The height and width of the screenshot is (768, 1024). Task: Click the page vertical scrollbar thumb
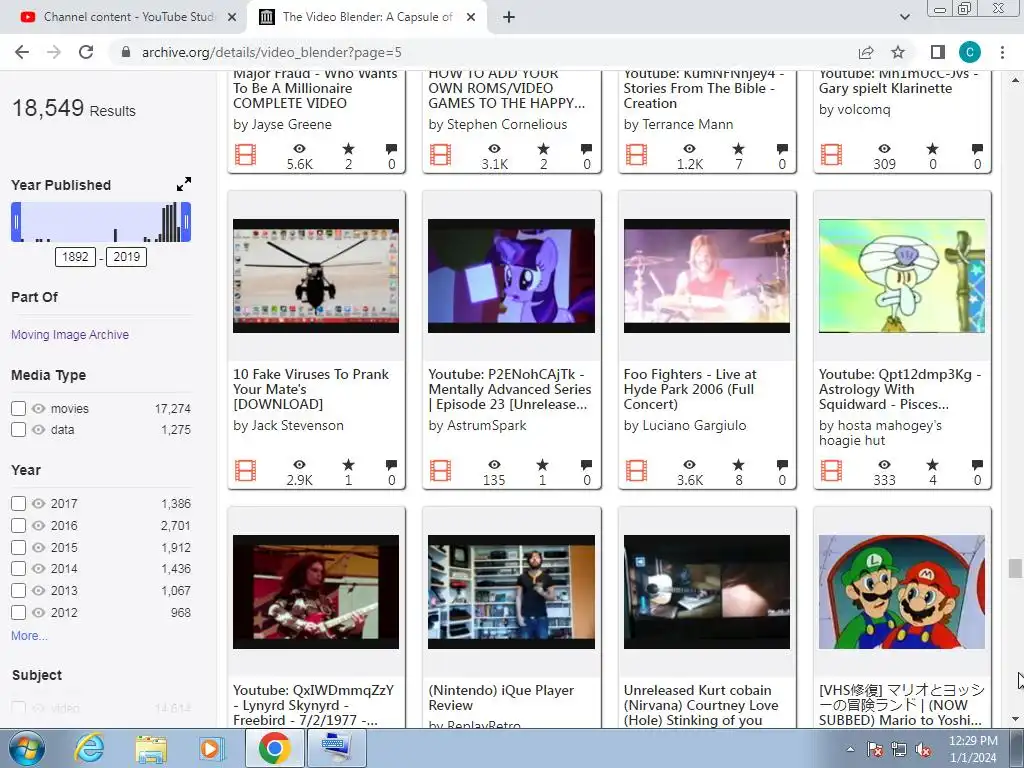click(x=1015, y=568)
